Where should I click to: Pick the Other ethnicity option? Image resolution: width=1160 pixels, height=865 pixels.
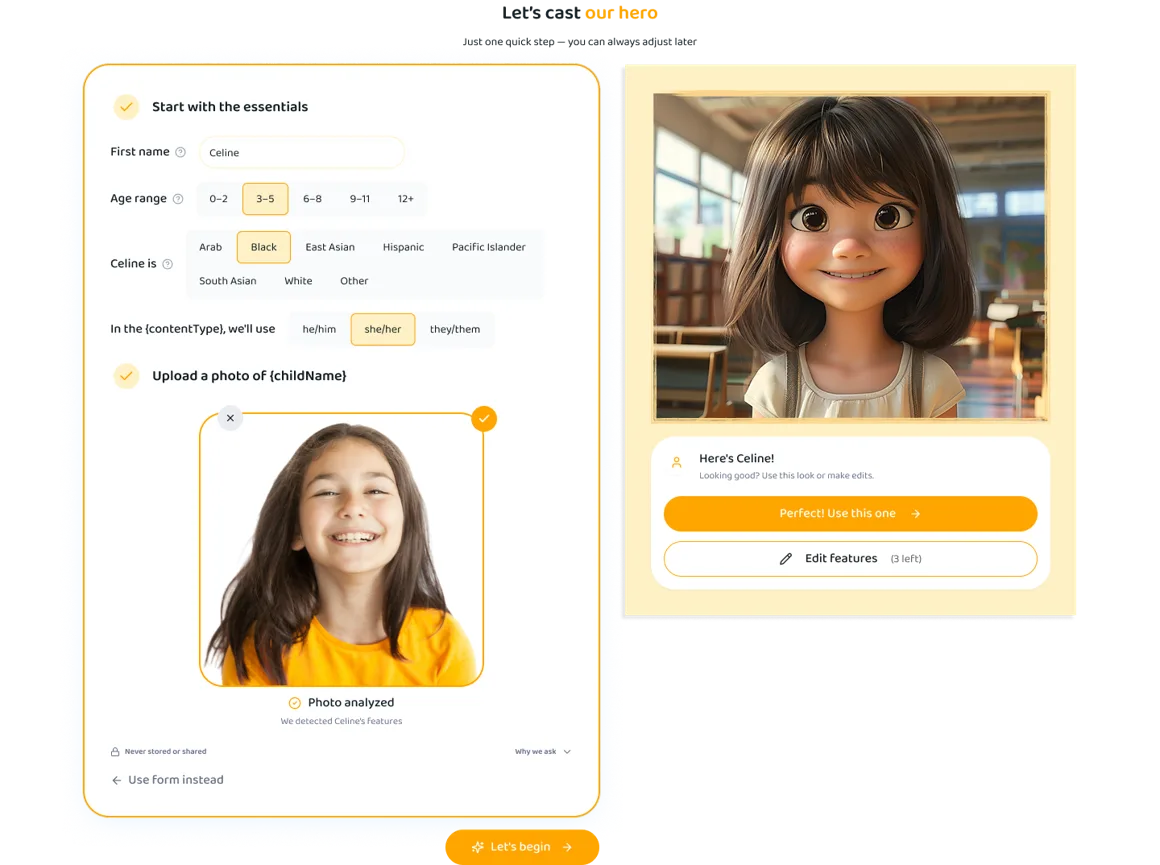tap(354, 281)
